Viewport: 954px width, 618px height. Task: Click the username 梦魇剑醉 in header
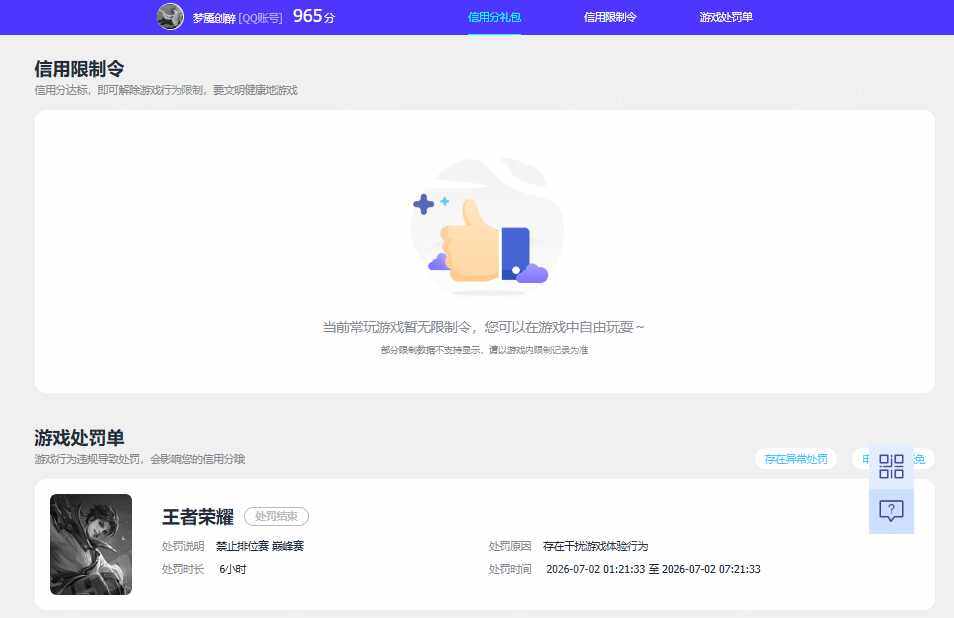[x=214, y=18]
